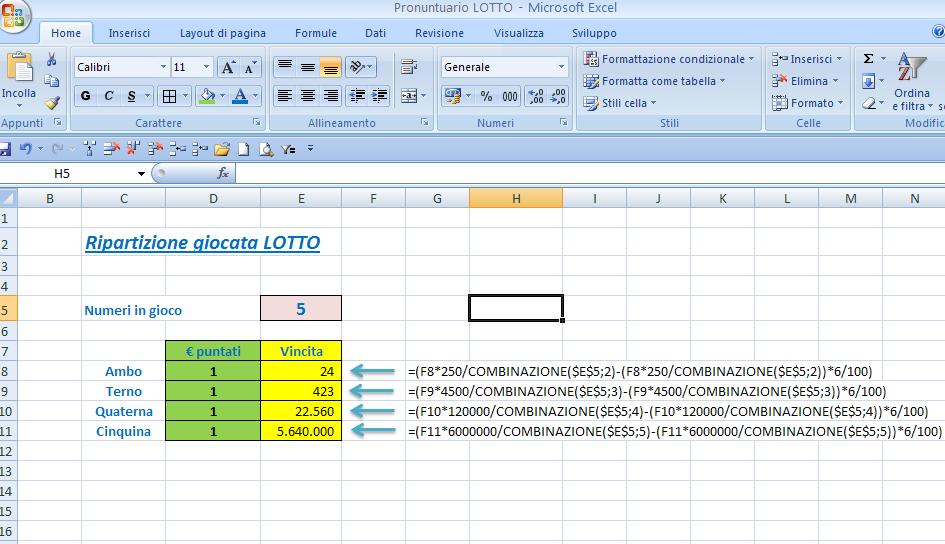Select the Format Painter brush icon
This screenshot has width=945, height=544.
click(x=52, y=103)
